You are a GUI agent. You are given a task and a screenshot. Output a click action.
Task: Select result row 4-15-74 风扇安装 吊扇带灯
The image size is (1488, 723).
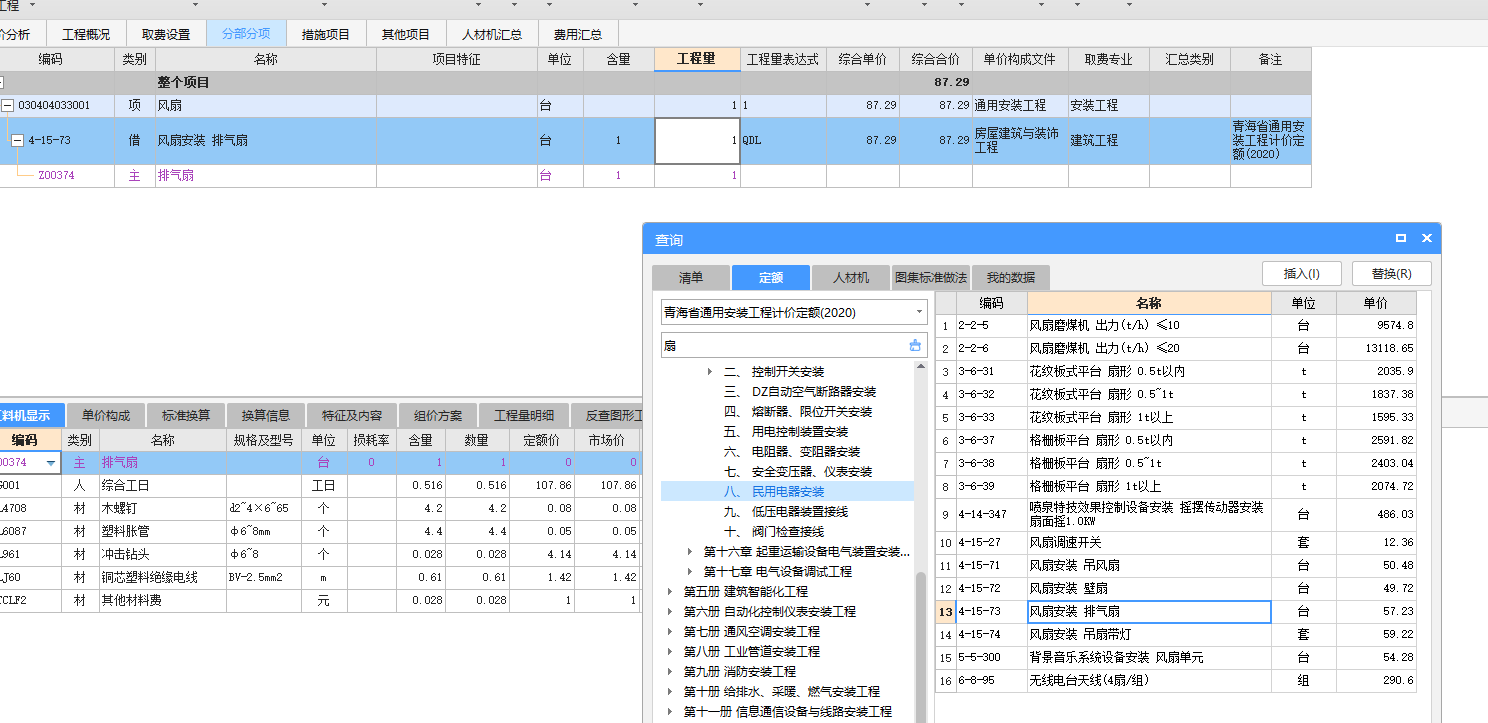click(x=1176, y=634)
